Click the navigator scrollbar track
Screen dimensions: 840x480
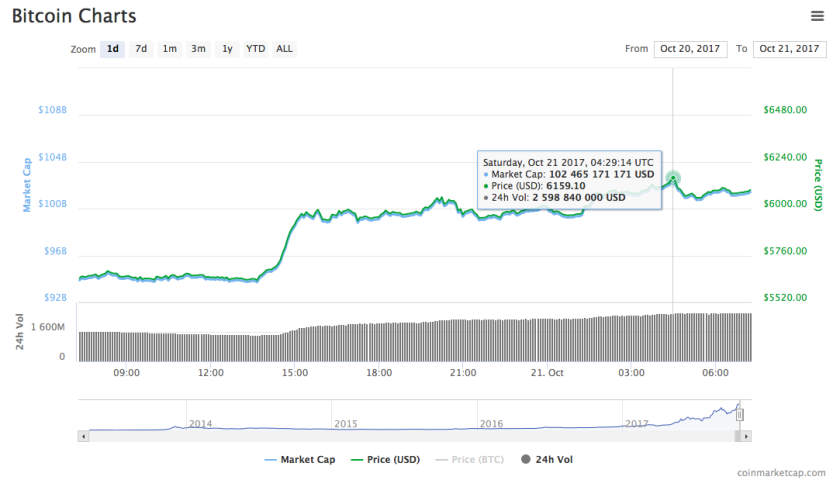(x=400, y=436)
